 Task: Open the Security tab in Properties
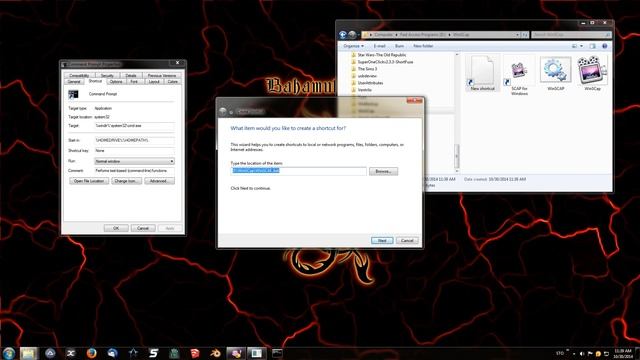pyautogui.click(x=107, y=76)
